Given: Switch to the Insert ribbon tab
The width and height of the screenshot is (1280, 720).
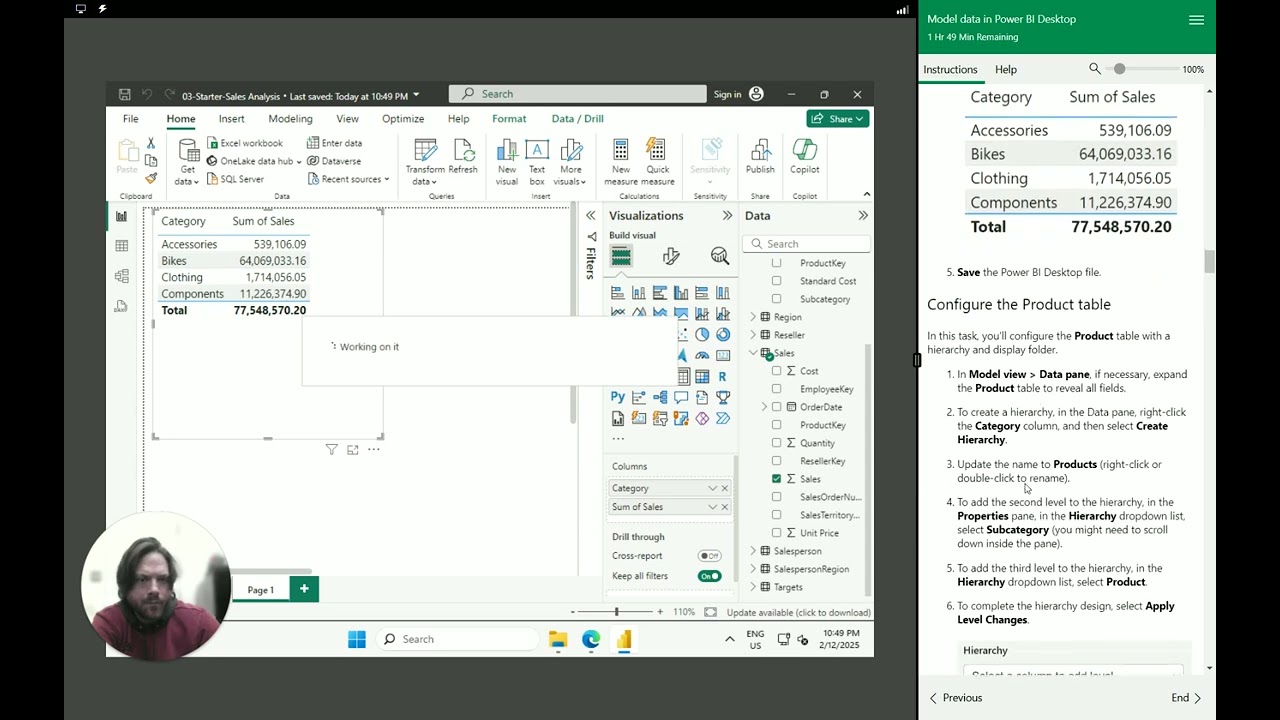Looking at the screenshot, I should click(x=231, y=118).
